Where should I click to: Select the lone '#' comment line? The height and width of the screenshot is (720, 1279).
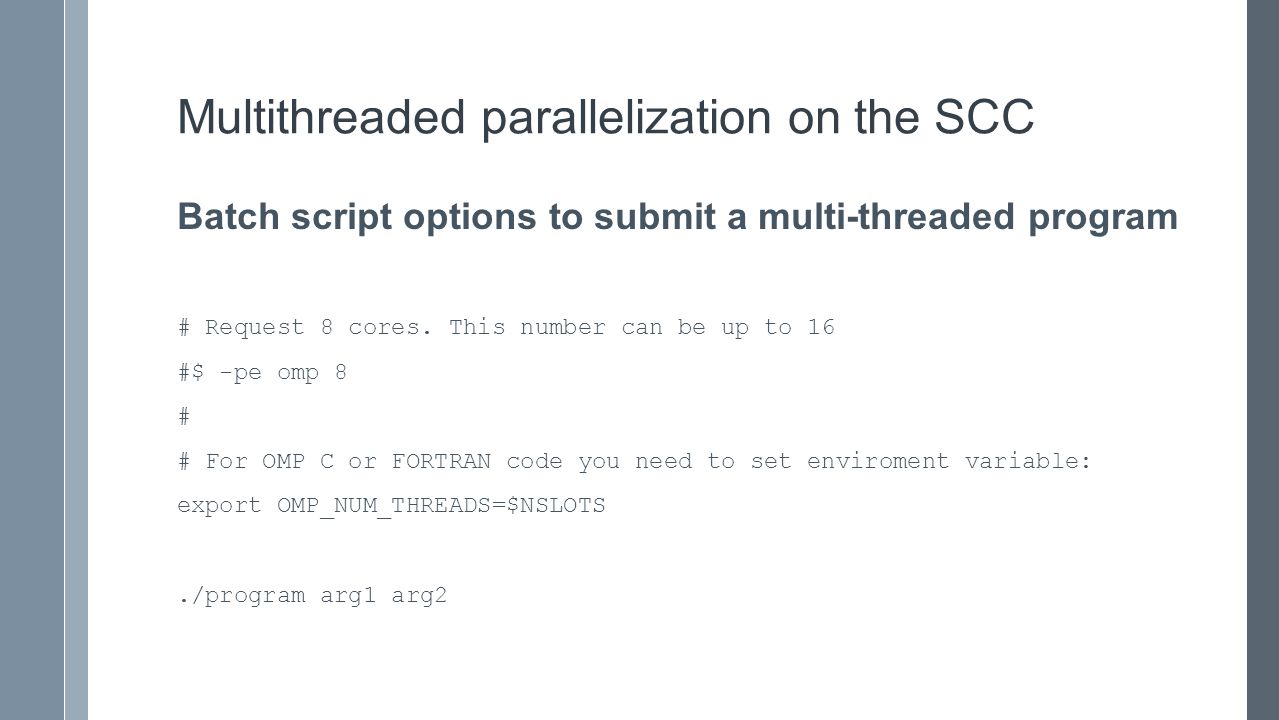tap(184, 417)
